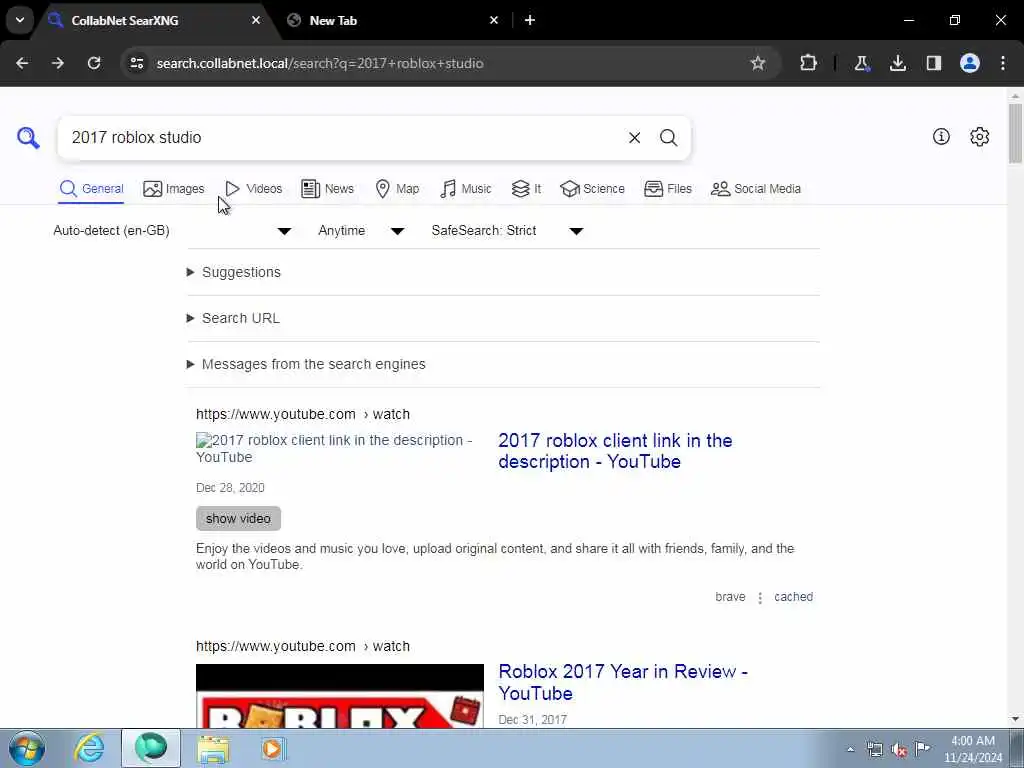Switch to the Files category
This screenshot has height=768, width=1024.
coord(667,189)
